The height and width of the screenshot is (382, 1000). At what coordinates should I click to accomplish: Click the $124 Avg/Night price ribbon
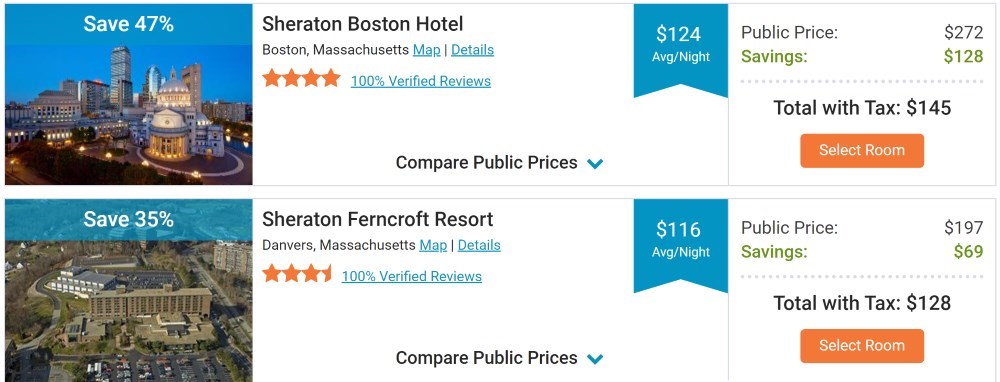680,50
